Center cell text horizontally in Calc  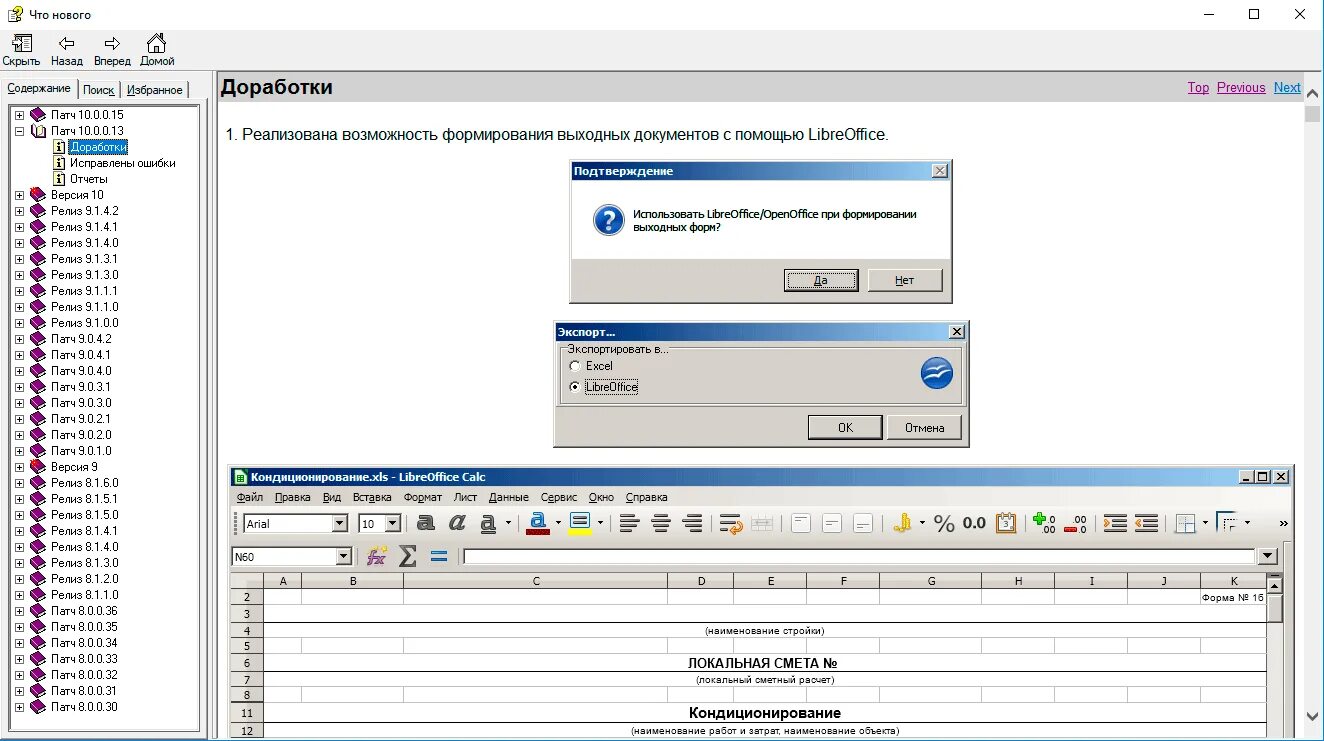click(661, 523)
